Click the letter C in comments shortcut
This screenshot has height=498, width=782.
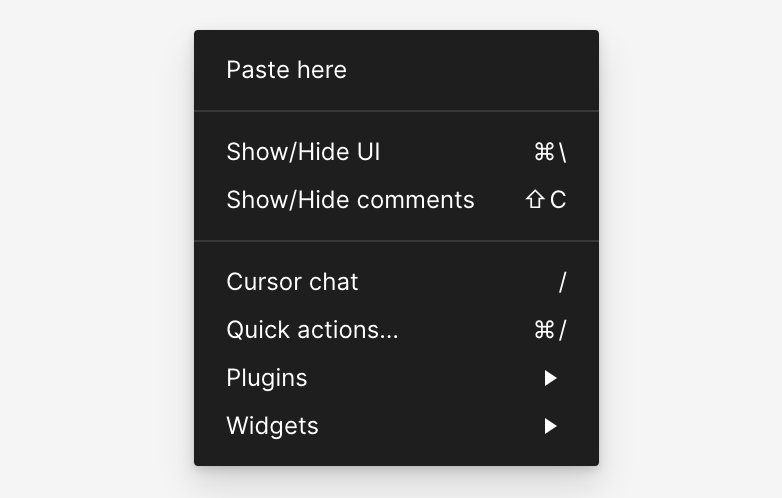(x=558, y=200)
